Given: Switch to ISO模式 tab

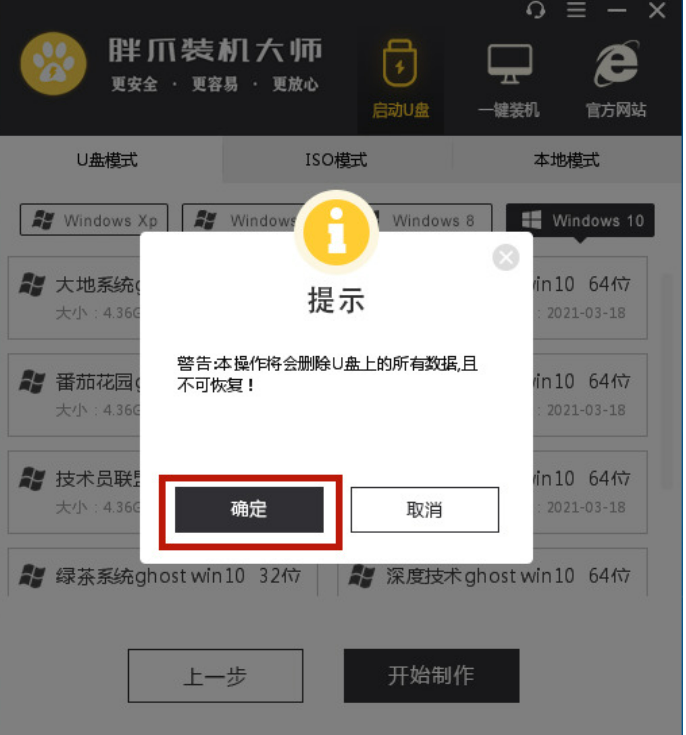Looking at the screenshot, I should tap(336, 160).
